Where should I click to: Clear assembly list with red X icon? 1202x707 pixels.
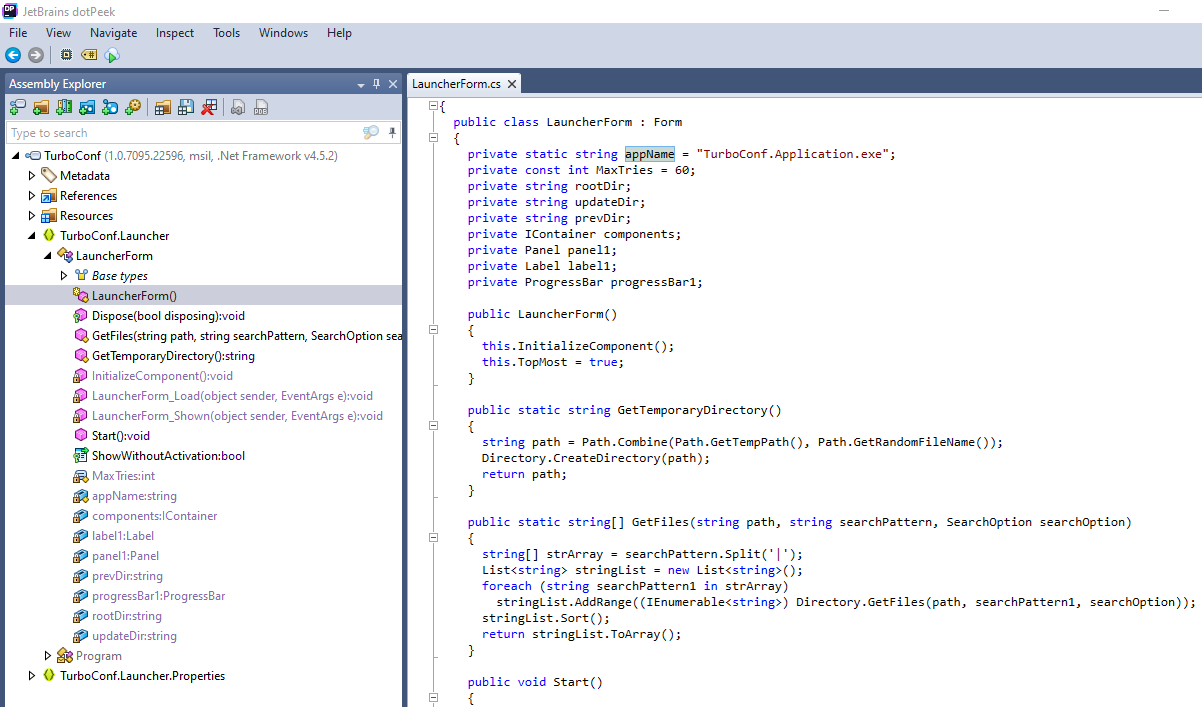pyautogui.click(x=208, y=107)
